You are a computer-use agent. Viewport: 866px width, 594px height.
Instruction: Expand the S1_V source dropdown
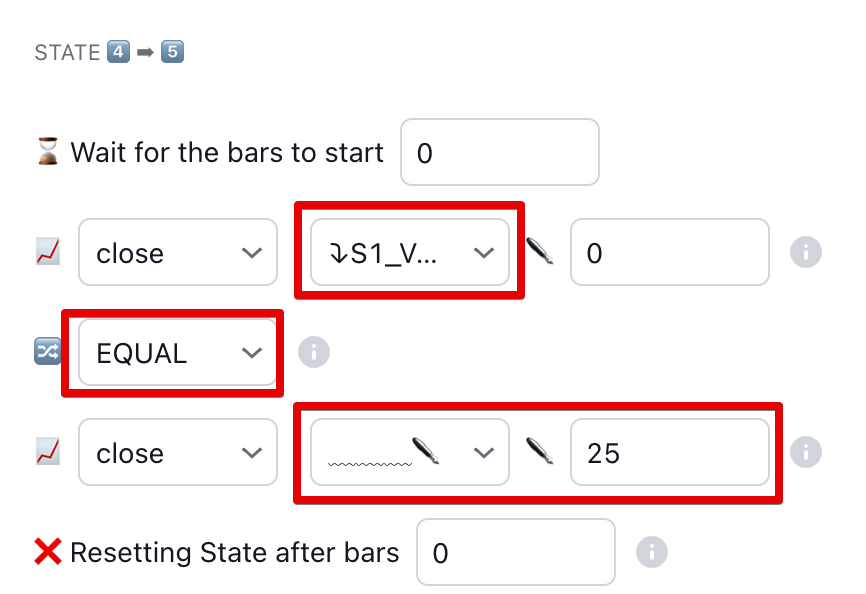pyautogui.click(x=409, y=253)
